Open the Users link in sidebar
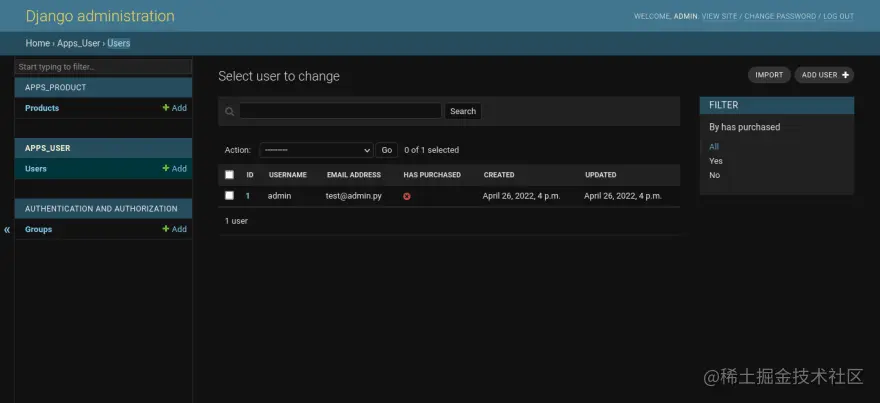 (36, 168)
